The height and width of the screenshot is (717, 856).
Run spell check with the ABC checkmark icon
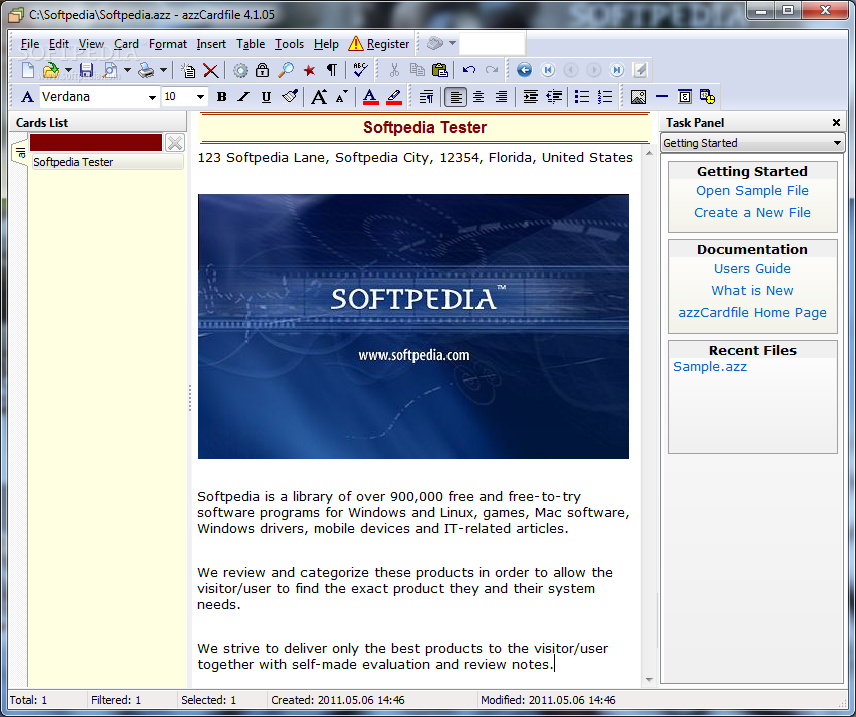360,70
